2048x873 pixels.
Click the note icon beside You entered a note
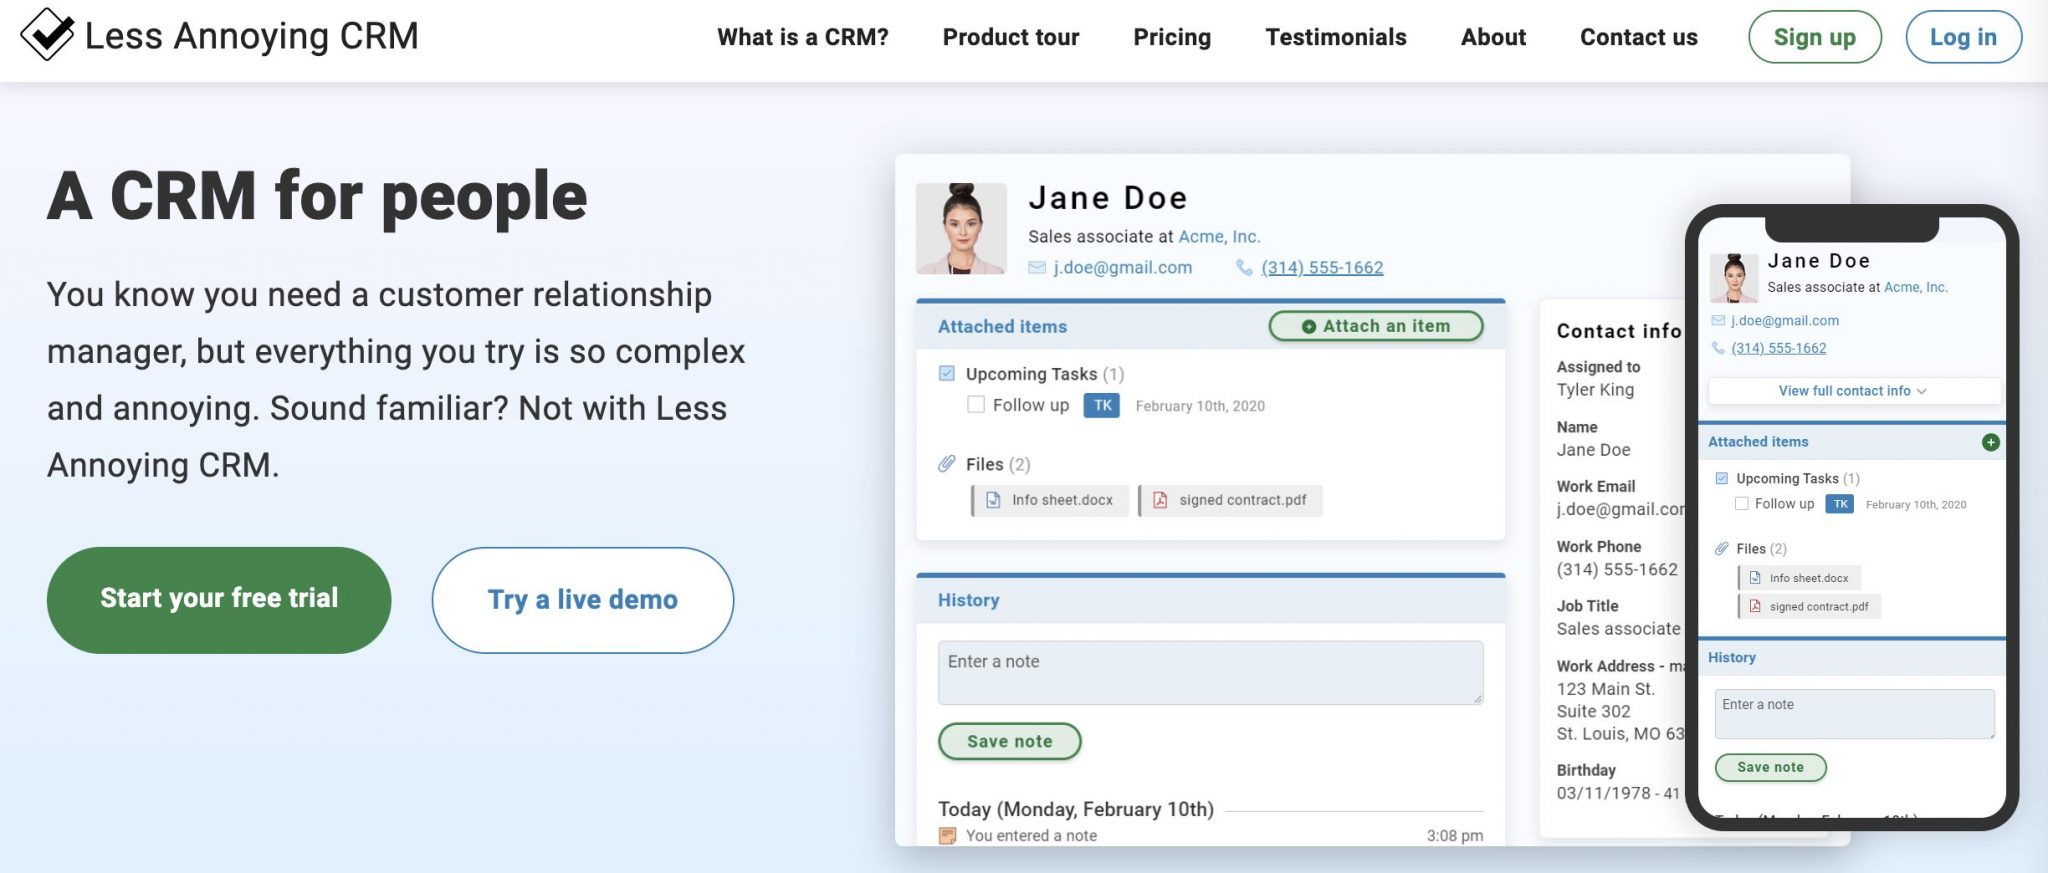tap(947, 836)
